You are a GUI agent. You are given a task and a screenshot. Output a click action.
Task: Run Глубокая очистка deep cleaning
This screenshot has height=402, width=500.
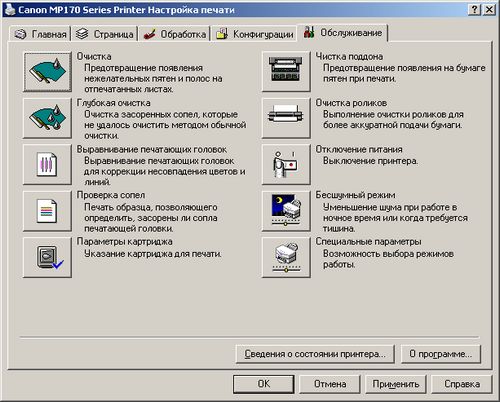[47, 118]
